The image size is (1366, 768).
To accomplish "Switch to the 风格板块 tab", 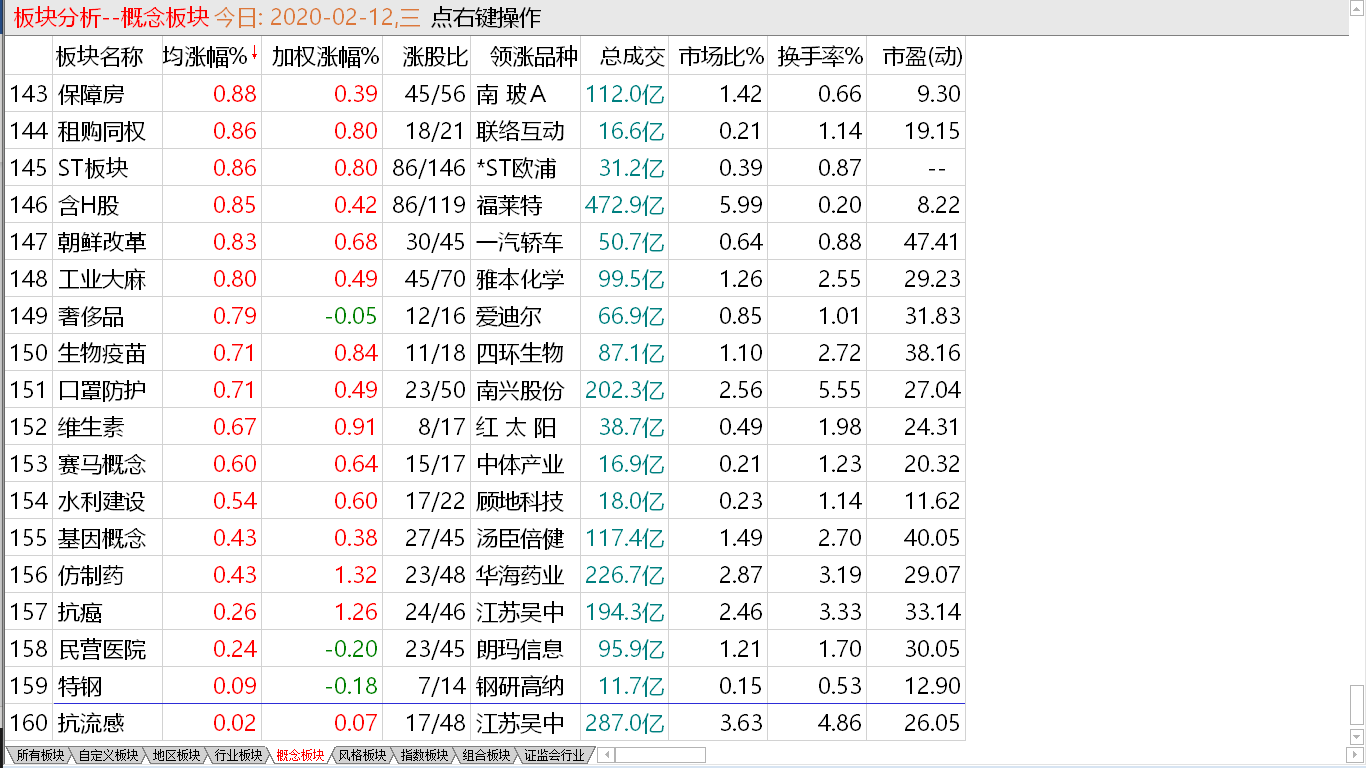I will coord(362,755).
